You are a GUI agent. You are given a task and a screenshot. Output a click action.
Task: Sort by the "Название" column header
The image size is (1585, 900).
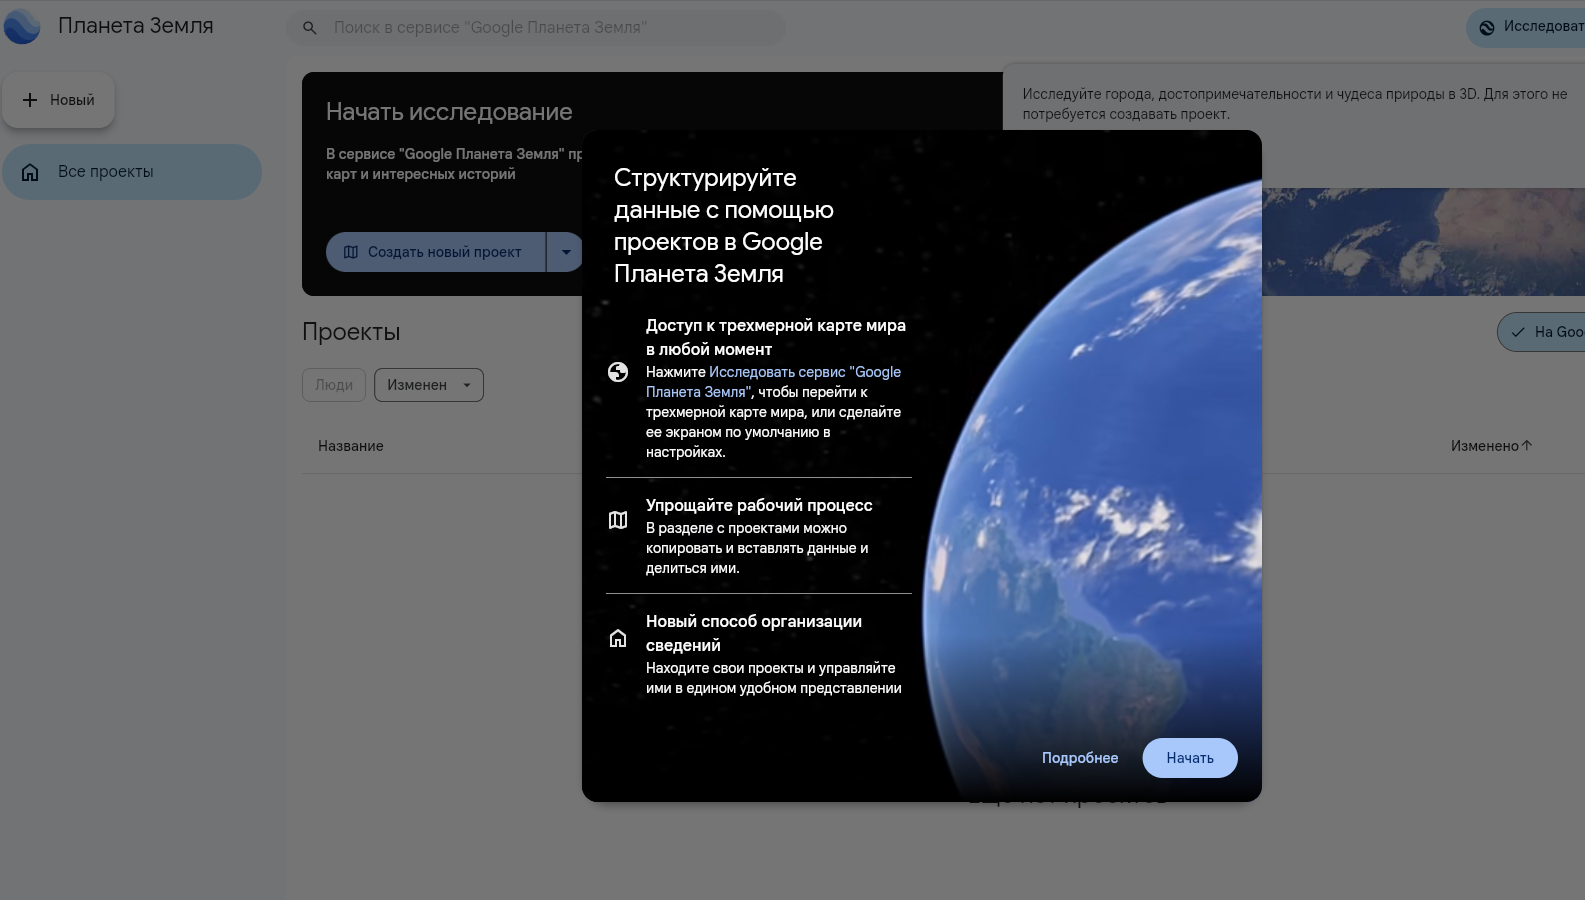point(351,446)
